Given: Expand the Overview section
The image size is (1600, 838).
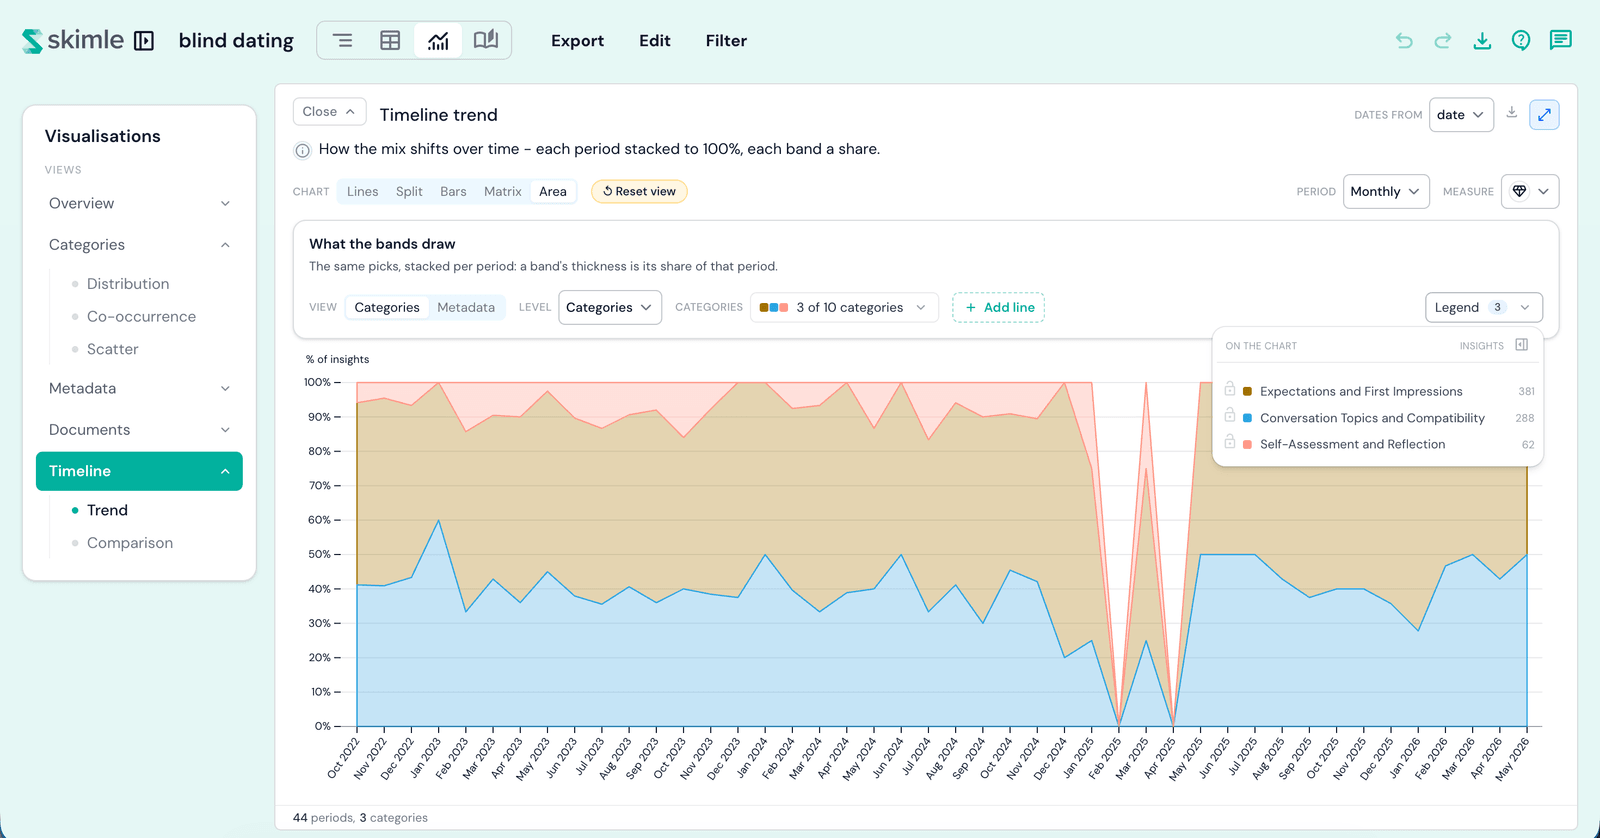Looking at the screenshot, I should 139,203.
